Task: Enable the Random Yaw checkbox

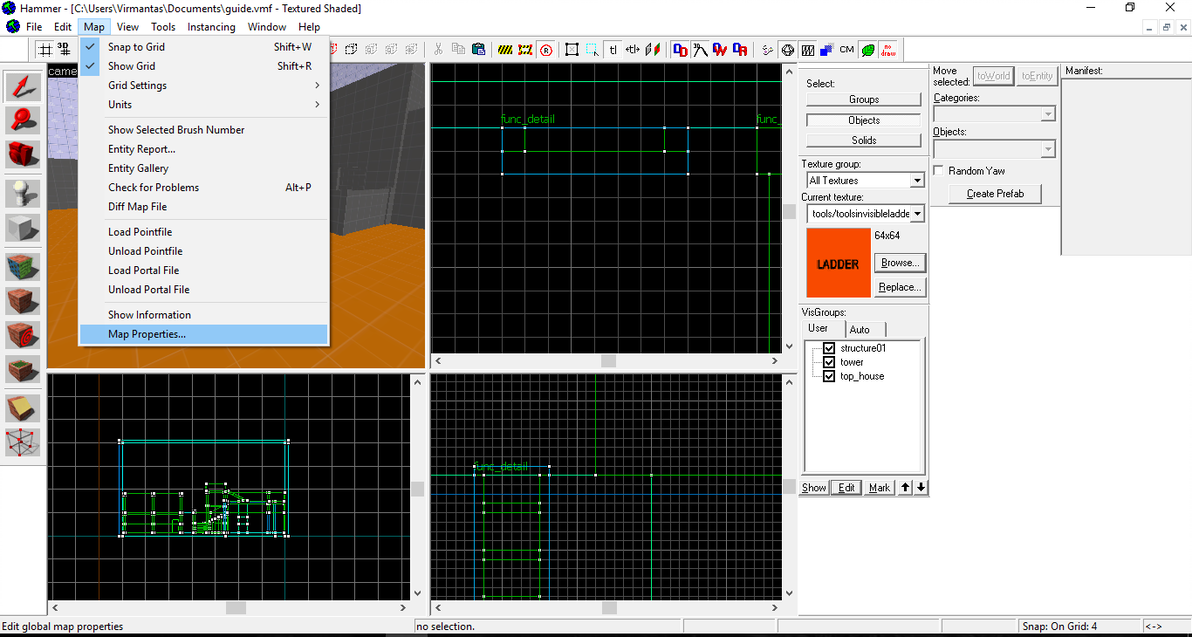Action: tap(938, 171)
